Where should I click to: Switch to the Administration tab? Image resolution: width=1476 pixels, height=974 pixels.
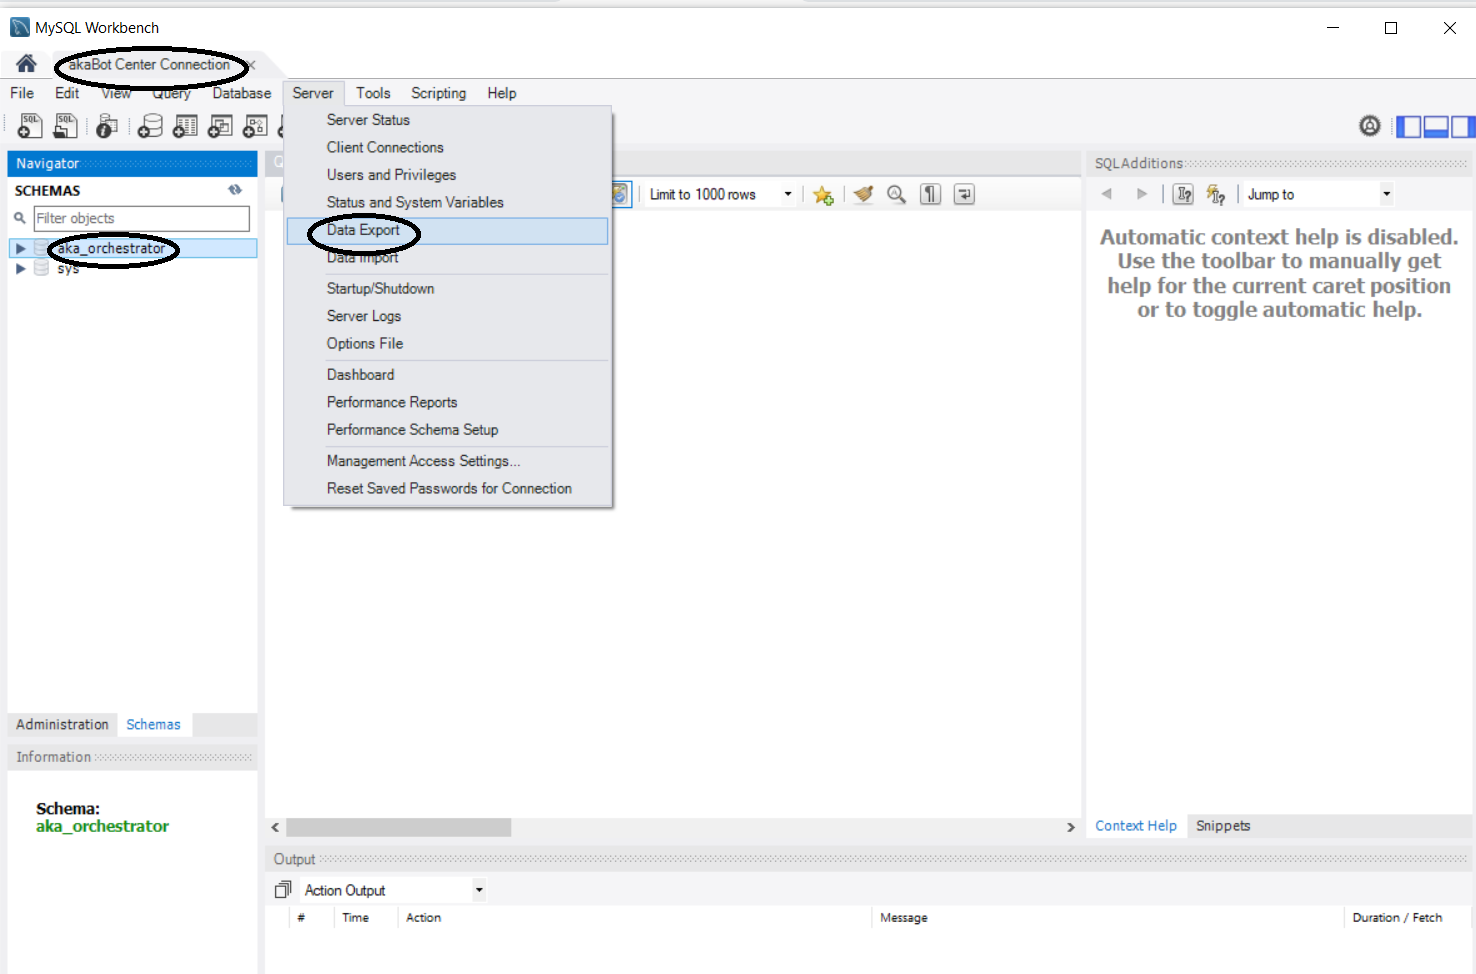62,724
